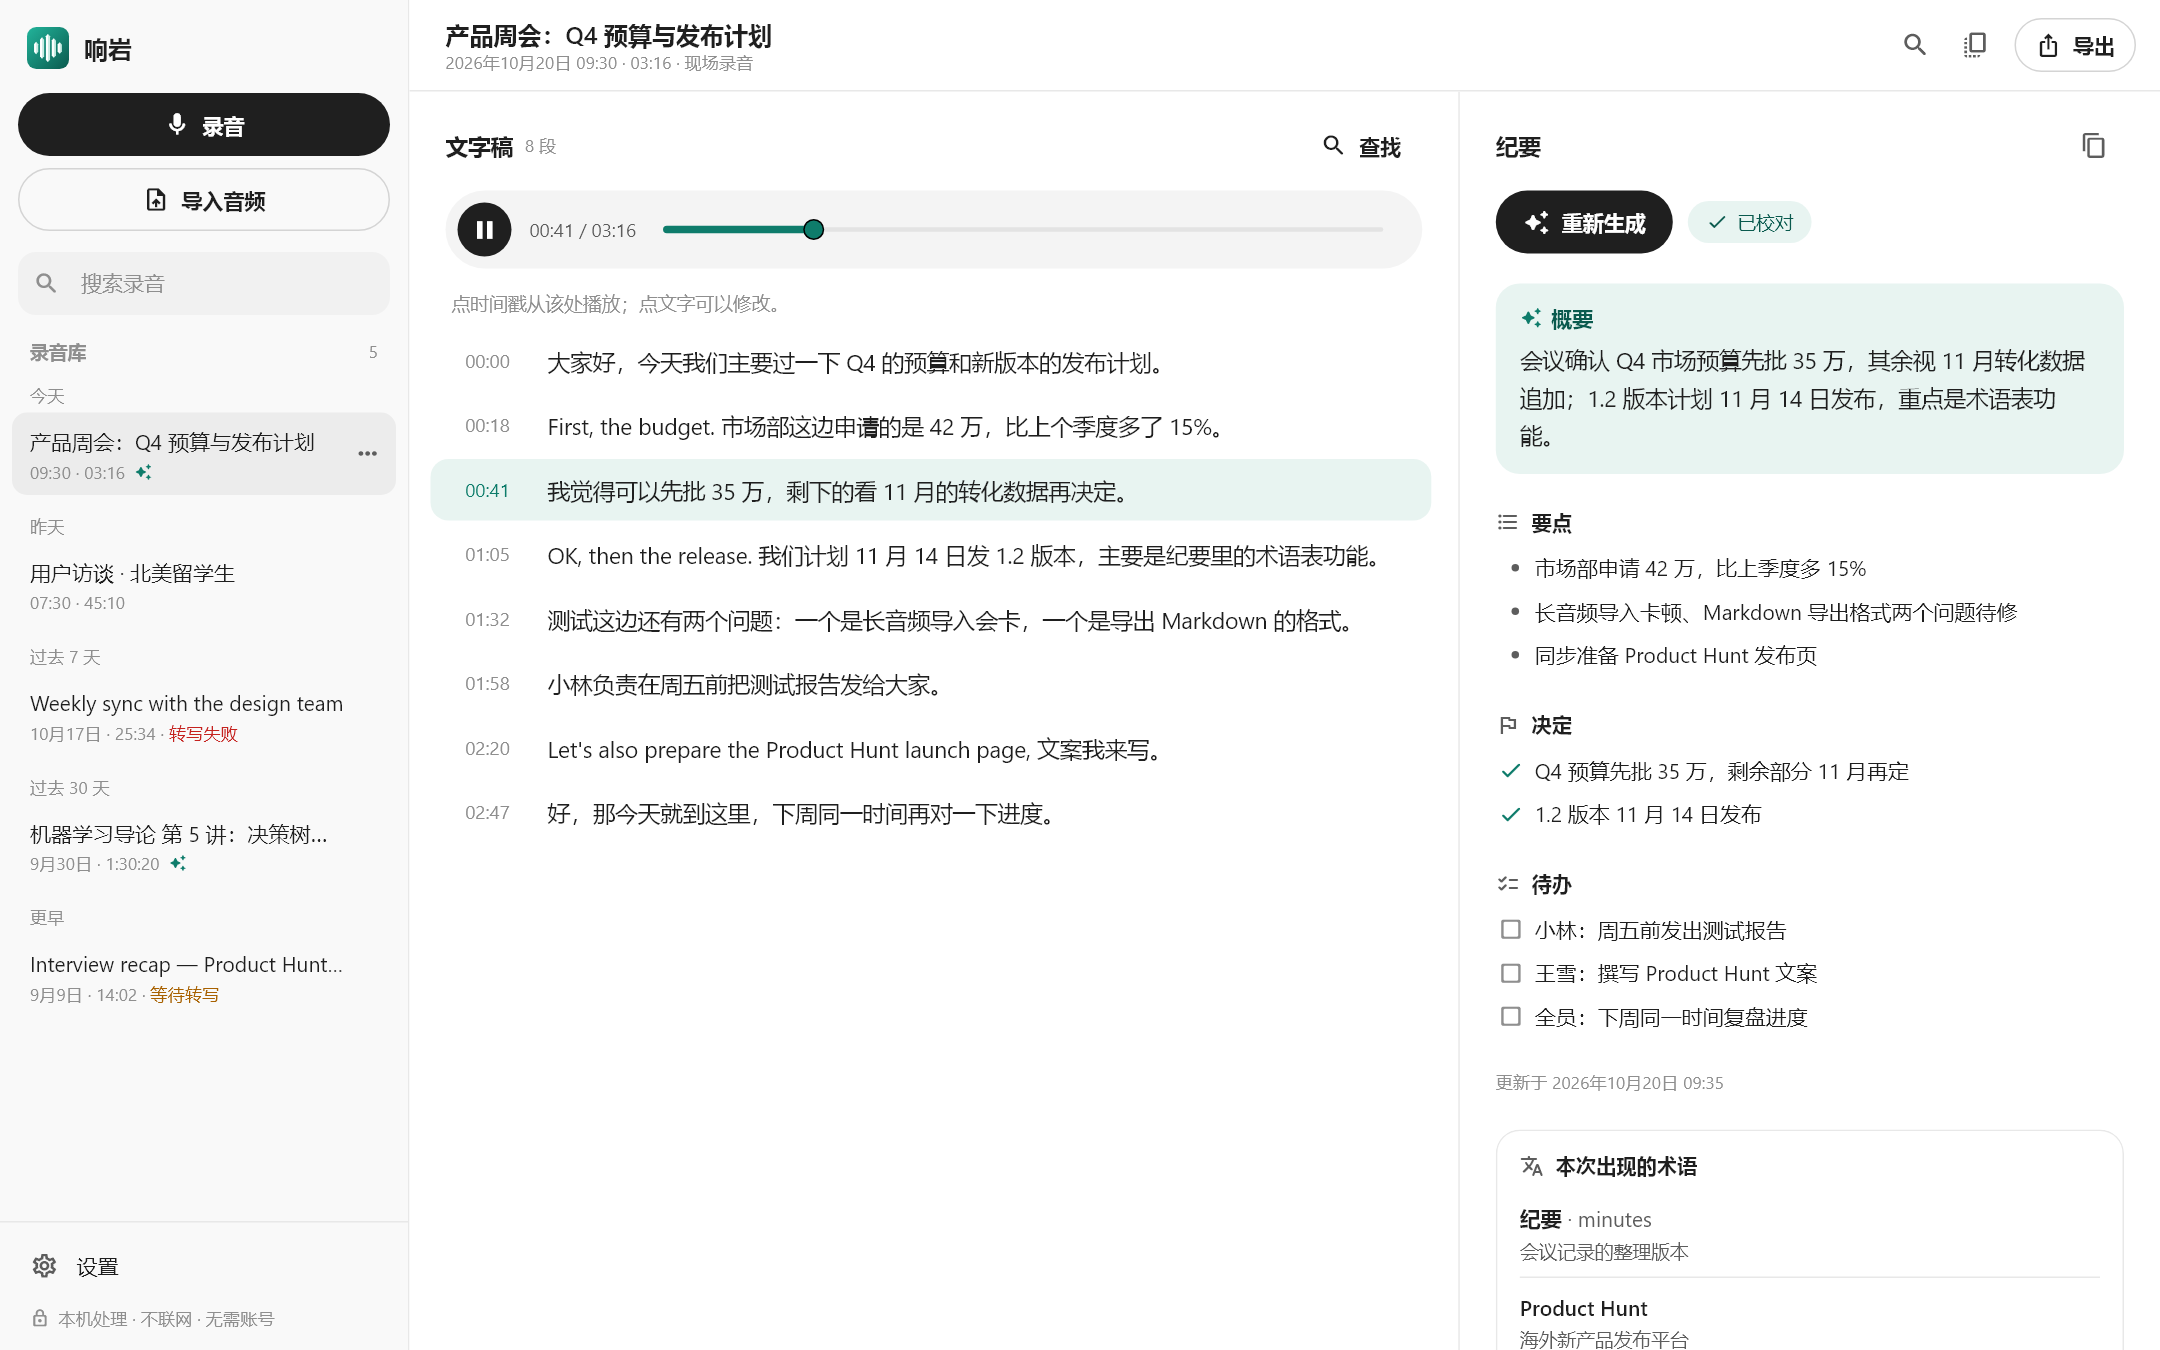This screenshot has height=1350, width=2160.
Task: Open the more options menu for 产品周会 recording
Action: click(x=368, y=454)
